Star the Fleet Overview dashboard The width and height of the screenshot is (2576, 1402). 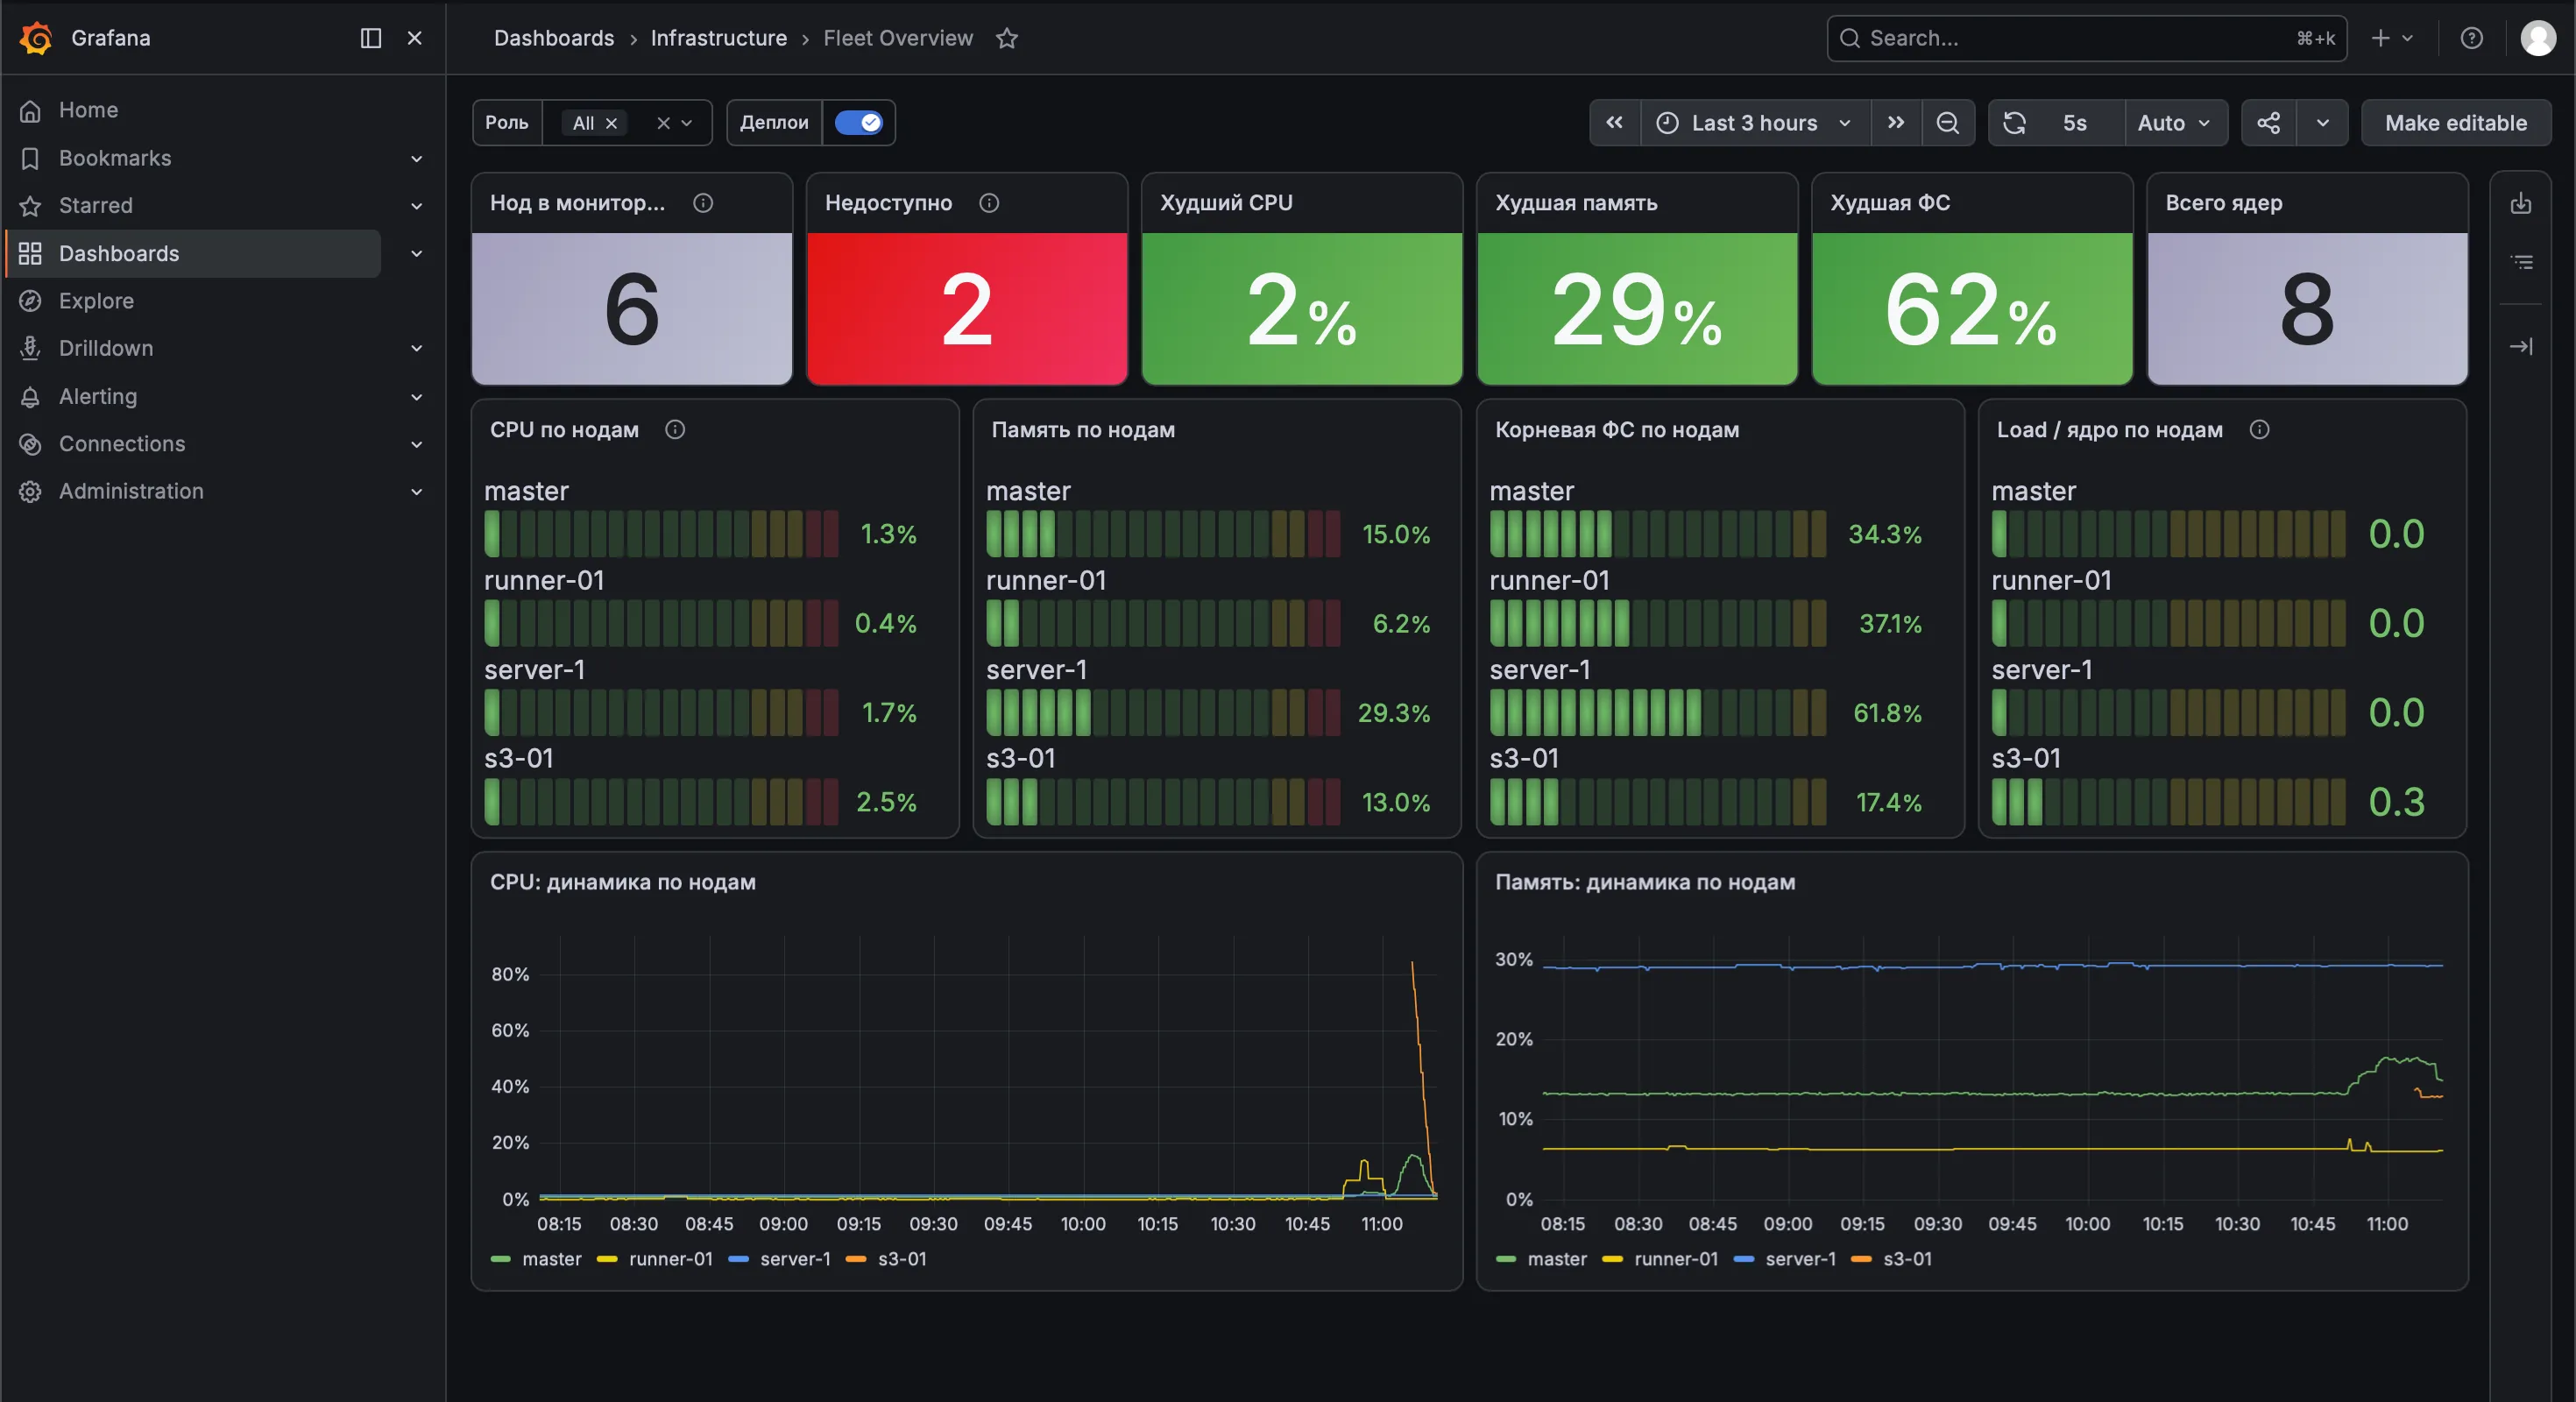coord(1007,38)
